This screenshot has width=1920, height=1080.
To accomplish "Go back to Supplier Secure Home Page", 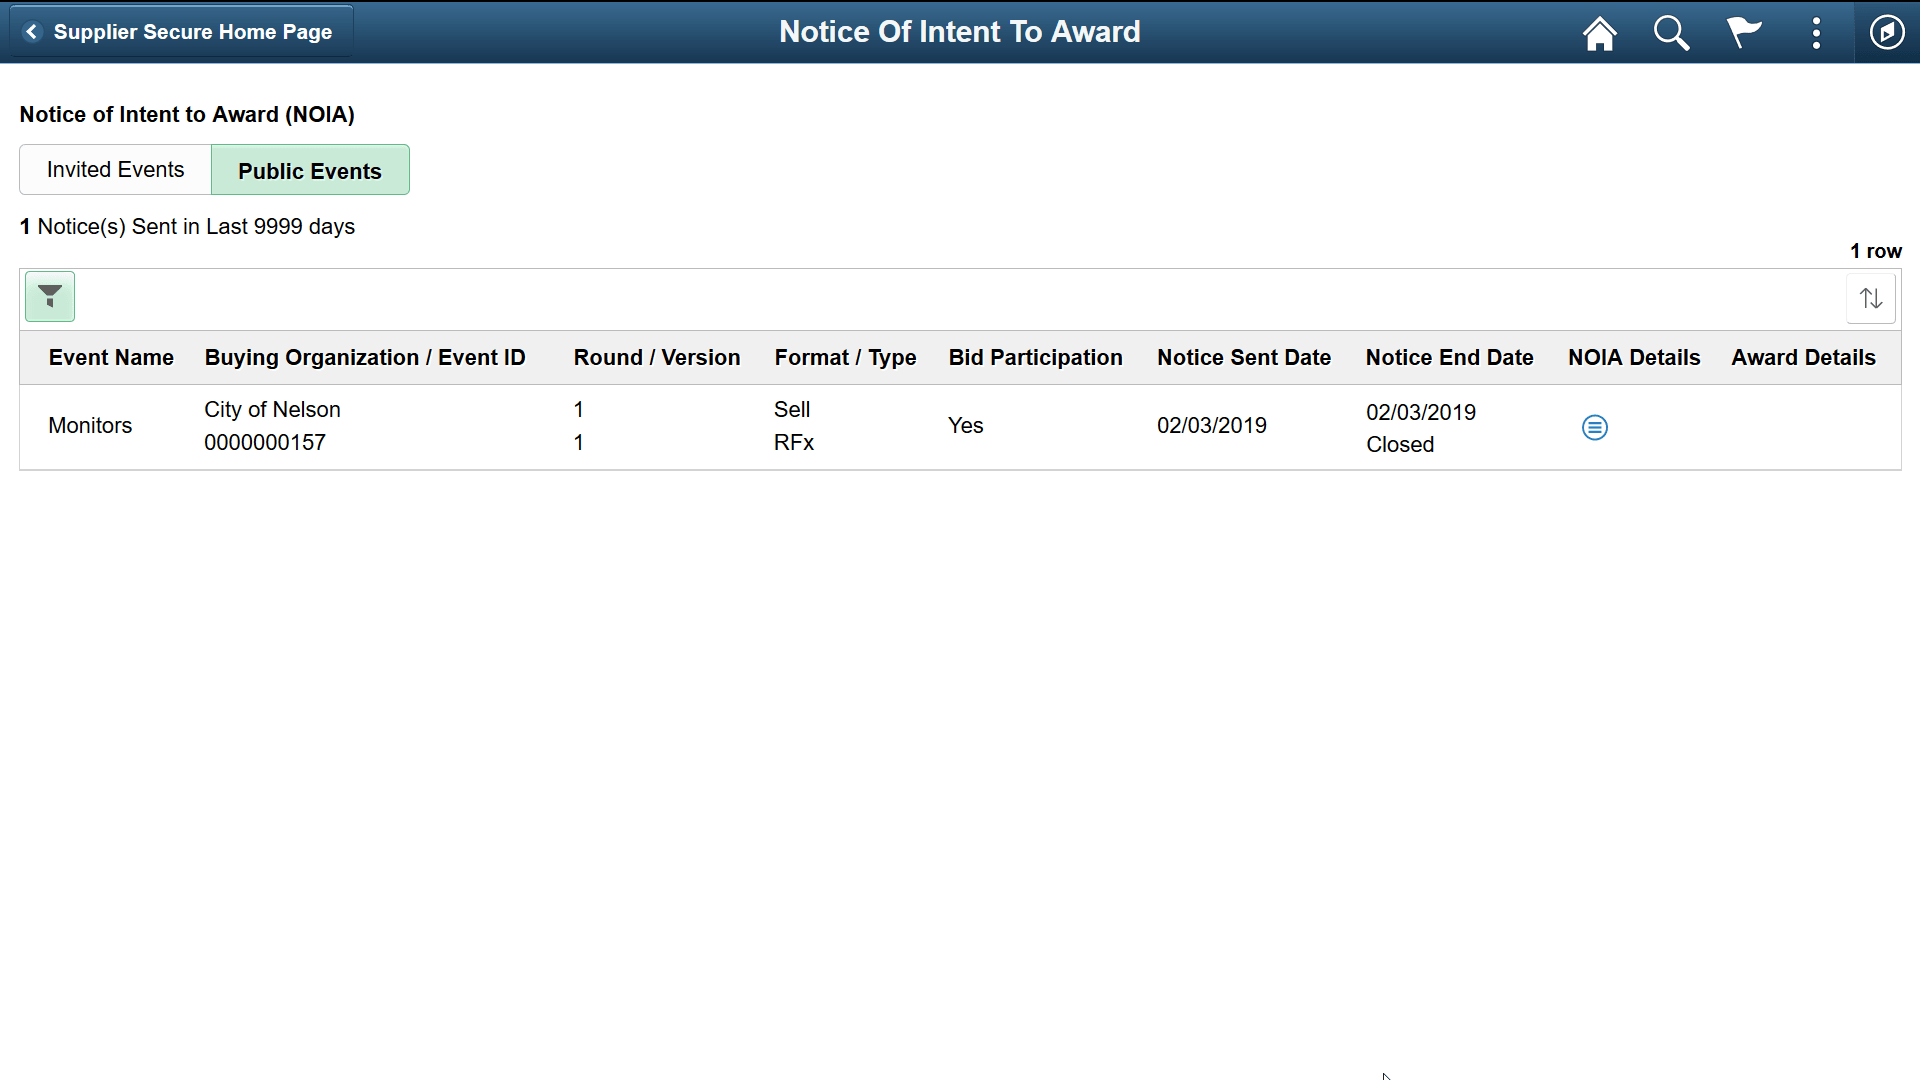I will tap(180, 31).
